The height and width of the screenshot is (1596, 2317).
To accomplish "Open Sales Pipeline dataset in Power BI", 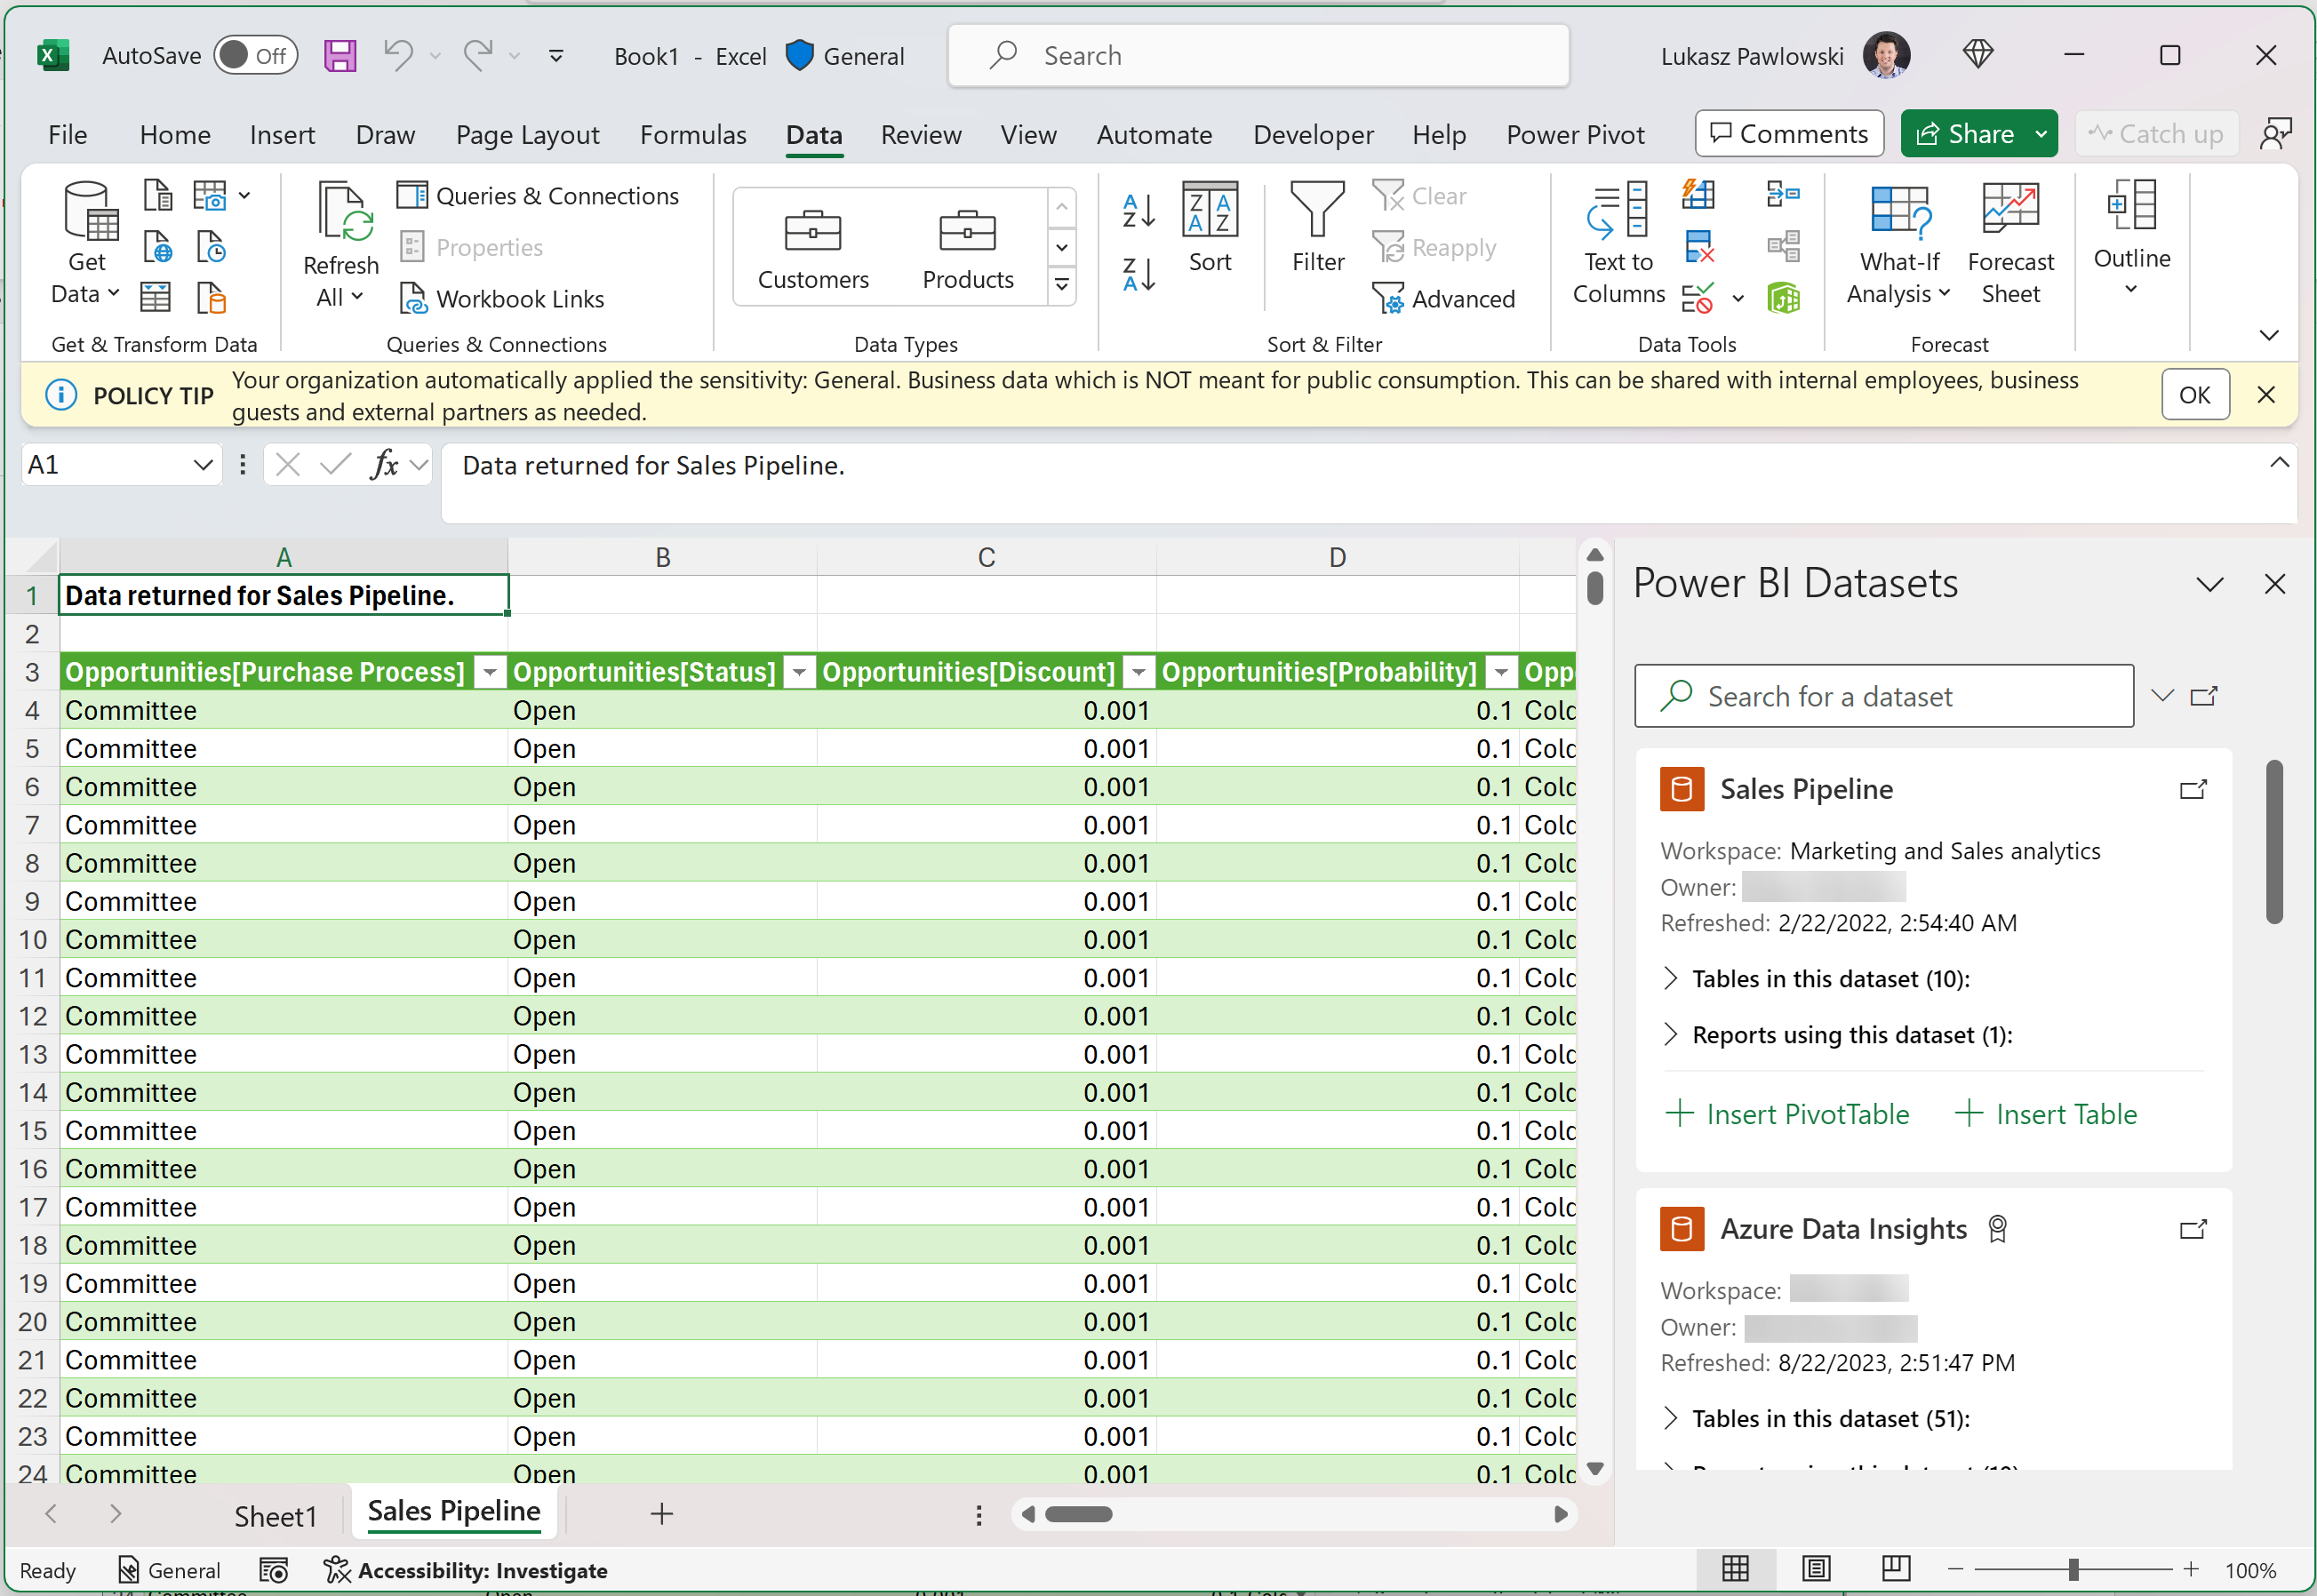I will (2193, 790).
